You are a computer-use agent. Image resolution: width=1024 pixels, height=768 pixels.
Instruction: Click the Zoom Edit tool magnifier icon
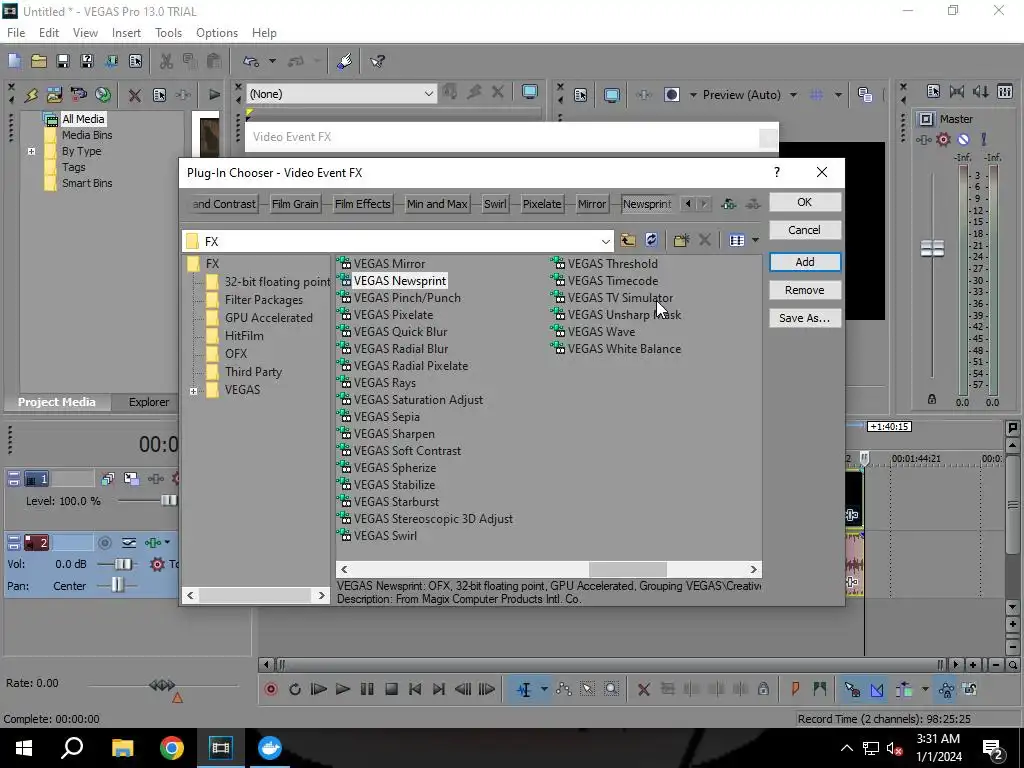611,689
